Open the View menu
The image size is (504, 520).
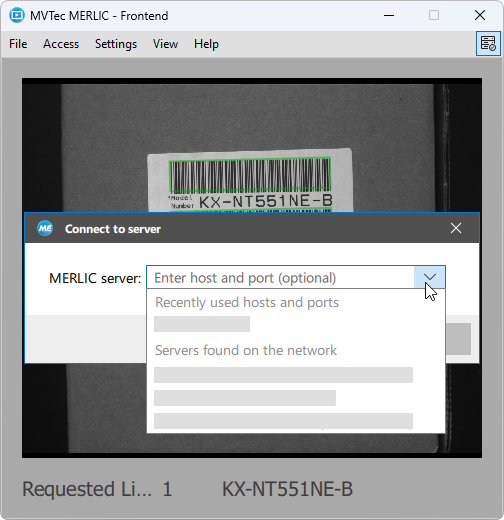pos(165,44)
